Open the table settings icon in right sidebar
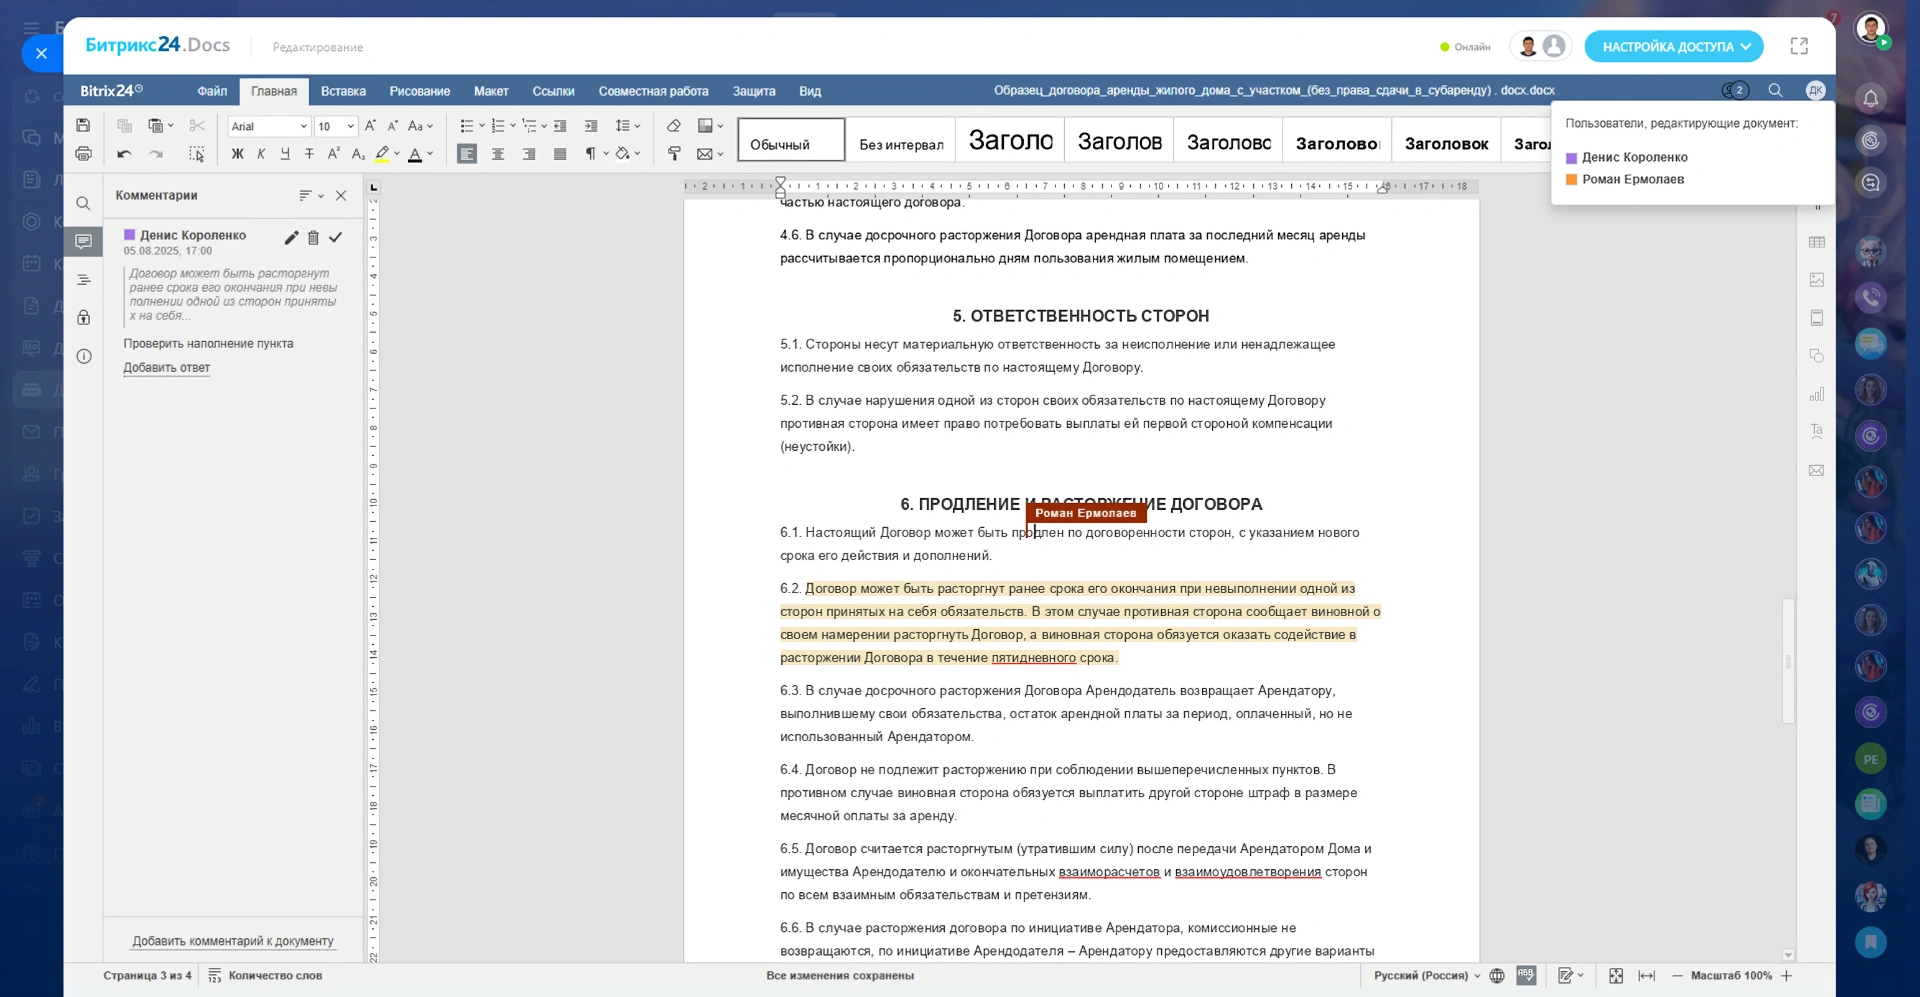 pos(1816,243)
